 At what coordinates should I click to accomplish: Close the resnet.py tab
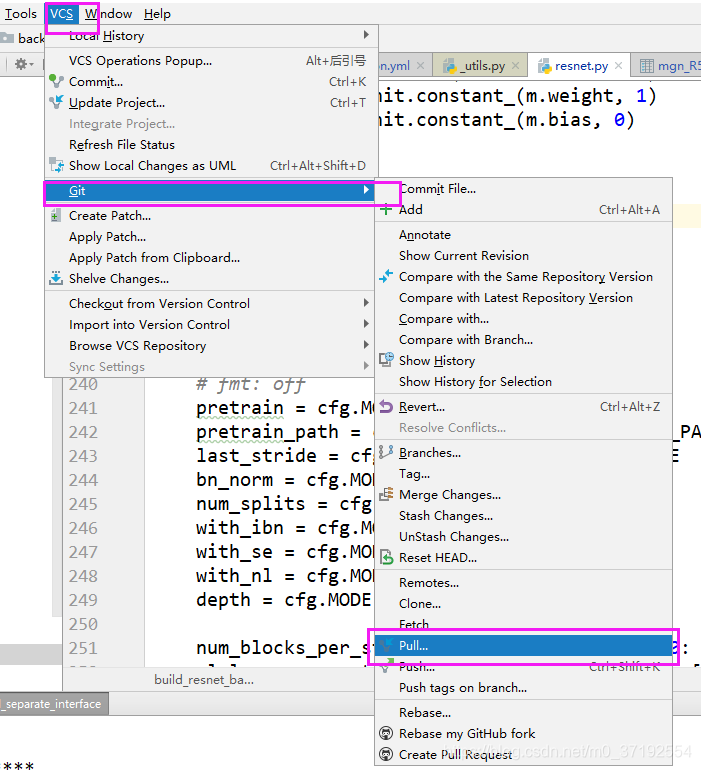[x=618, y=65]
